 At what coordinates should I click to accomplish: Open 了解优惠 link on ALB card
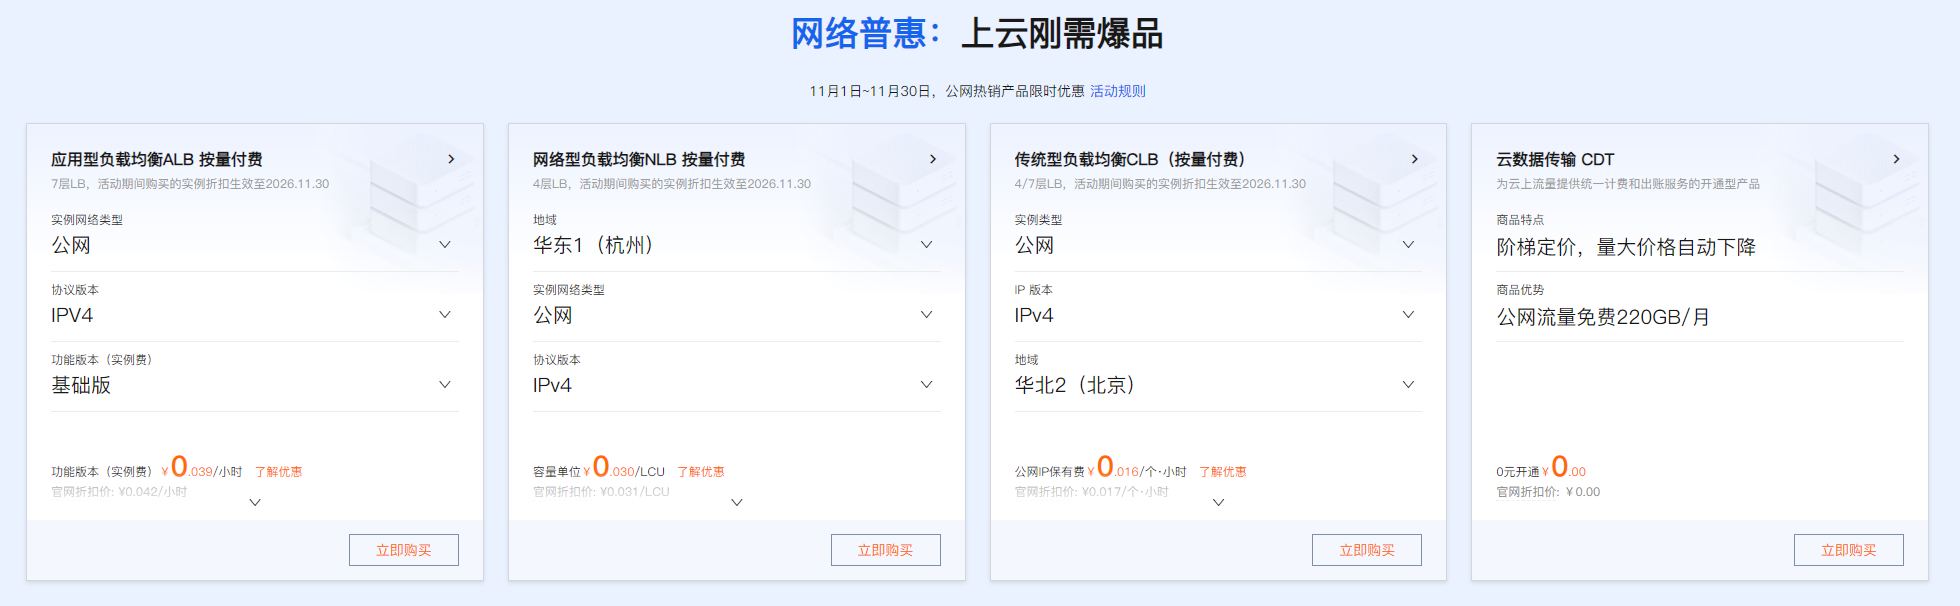[278, 472]
